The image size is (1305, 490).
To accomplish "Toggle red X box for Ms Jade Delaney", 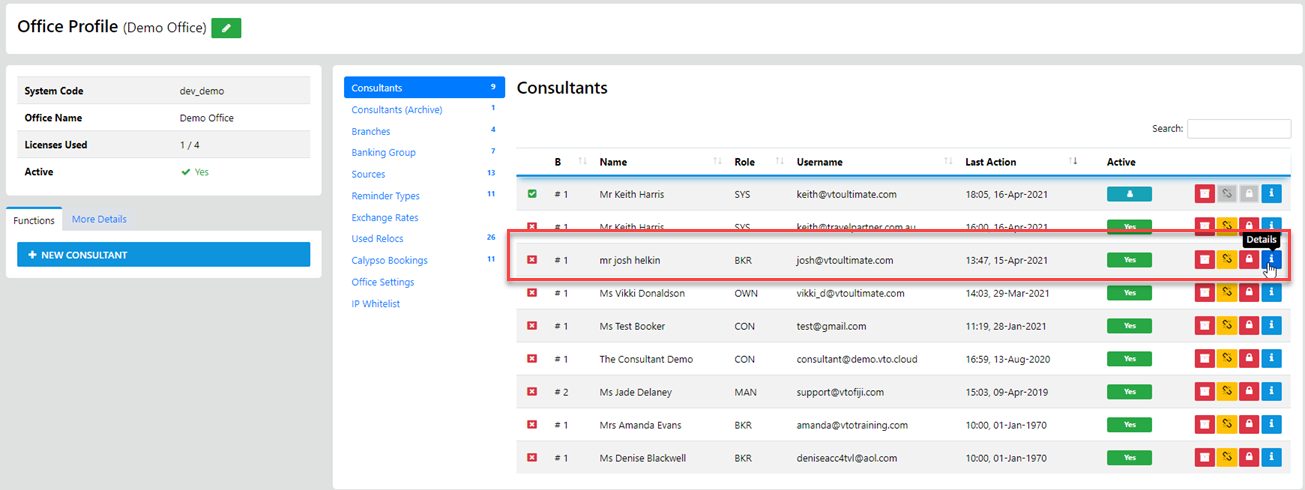I will pyautogui.click(x=532, y=391).
